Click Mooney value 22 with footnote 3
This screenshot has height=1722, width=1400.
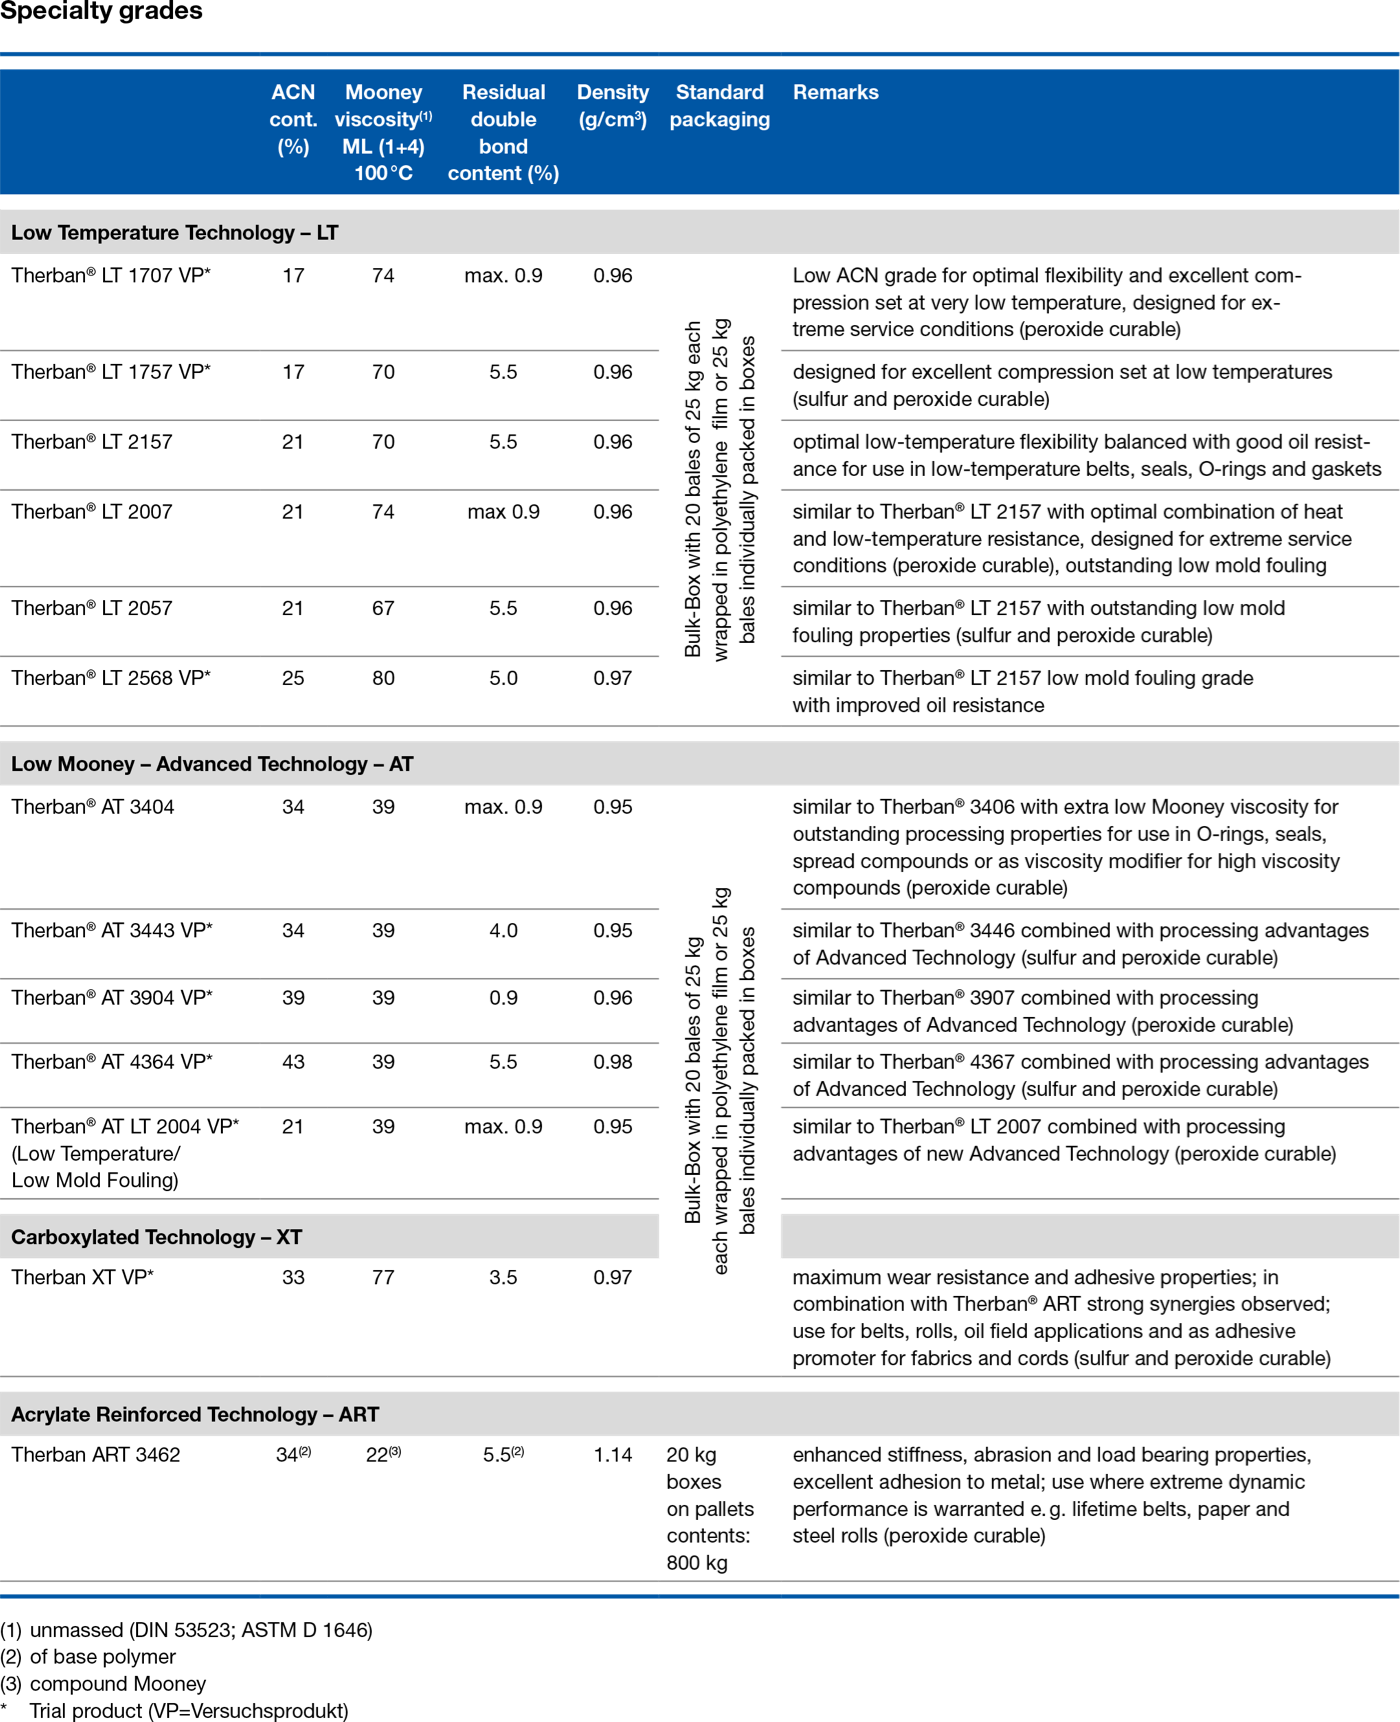click(383, 1455)
